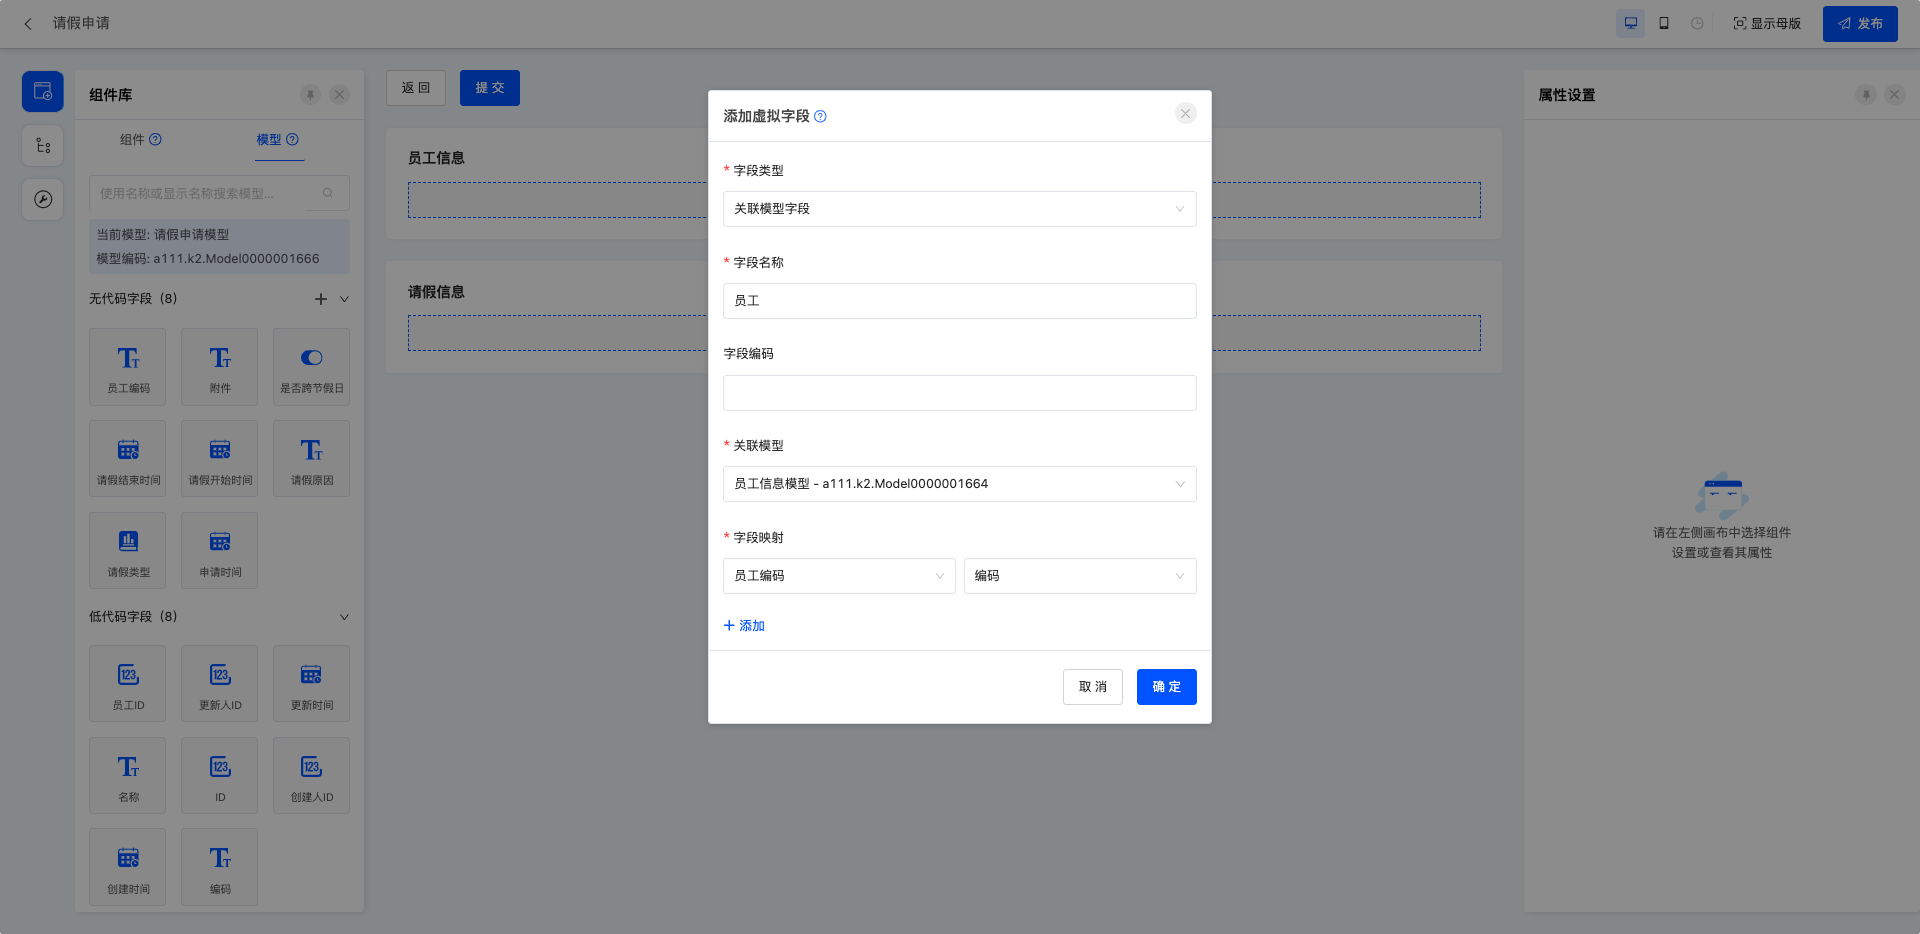
Task: Click the 更新人ID low-code field icon
Action: [220, 675]
